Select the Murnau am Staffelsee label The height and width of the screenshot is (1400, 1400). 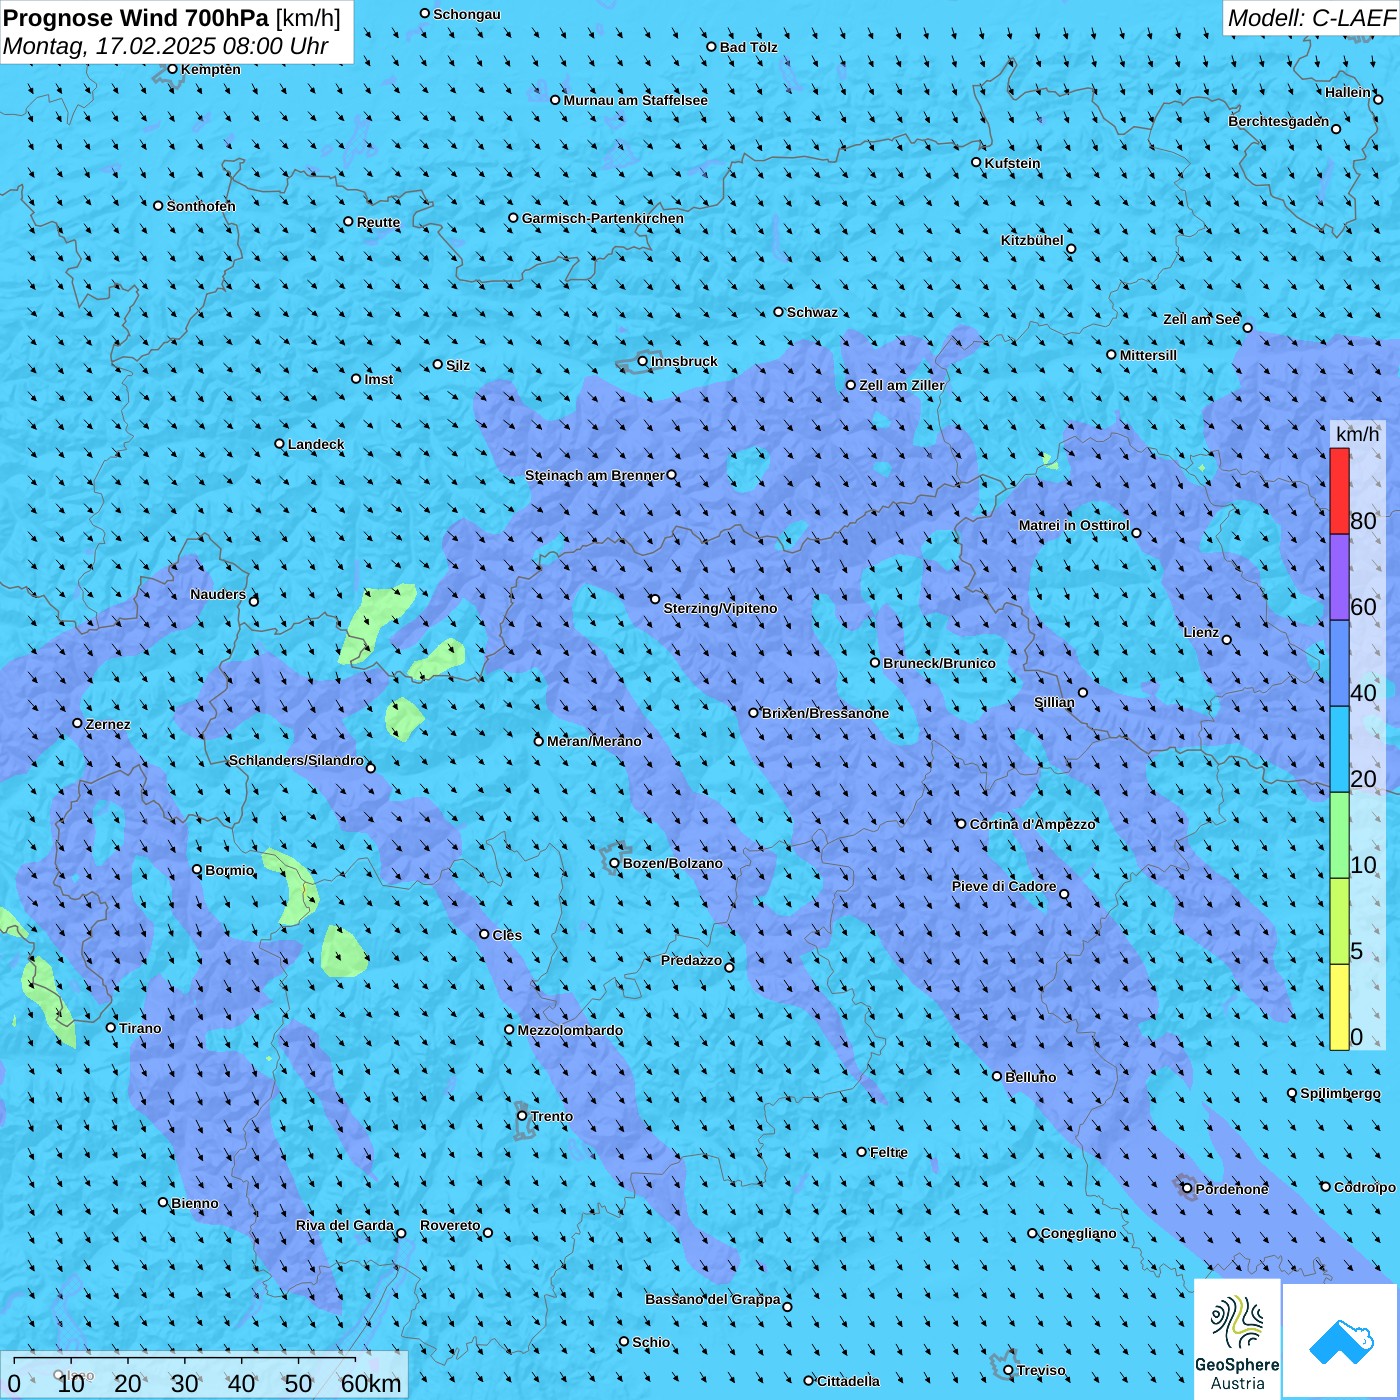point(635,100)
